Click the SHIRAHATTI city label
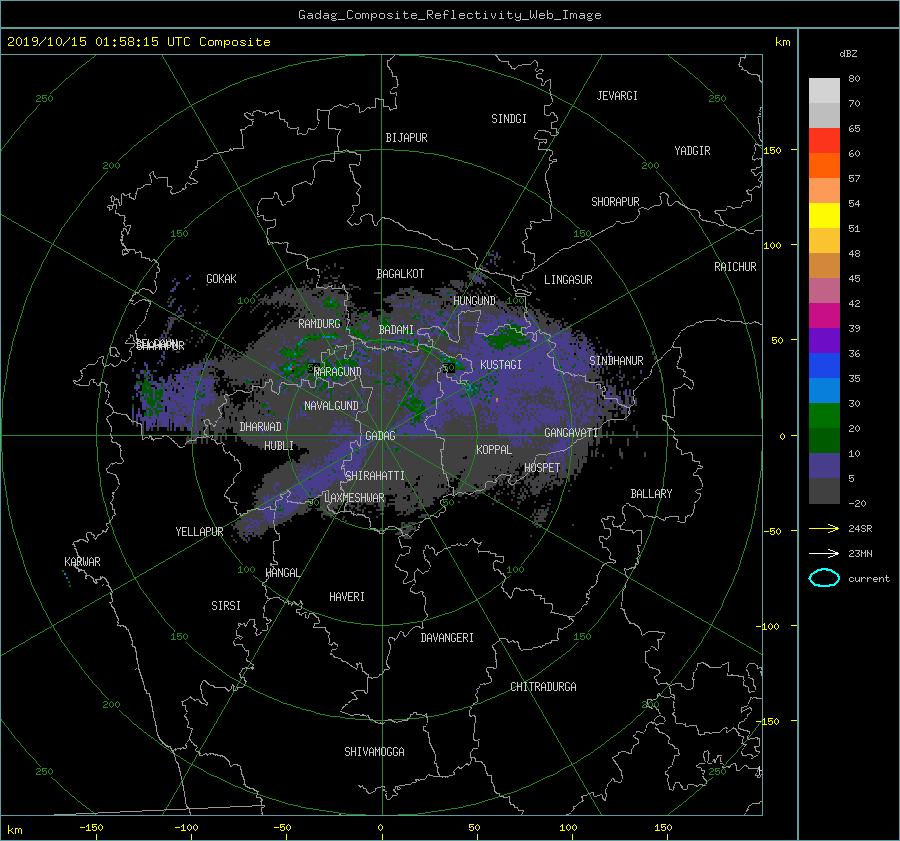 point(375,476)
